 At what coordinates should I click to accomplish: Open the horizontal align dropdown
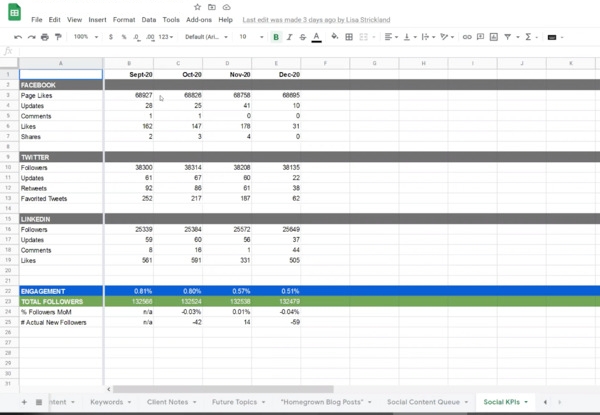[x=391, y=37]
